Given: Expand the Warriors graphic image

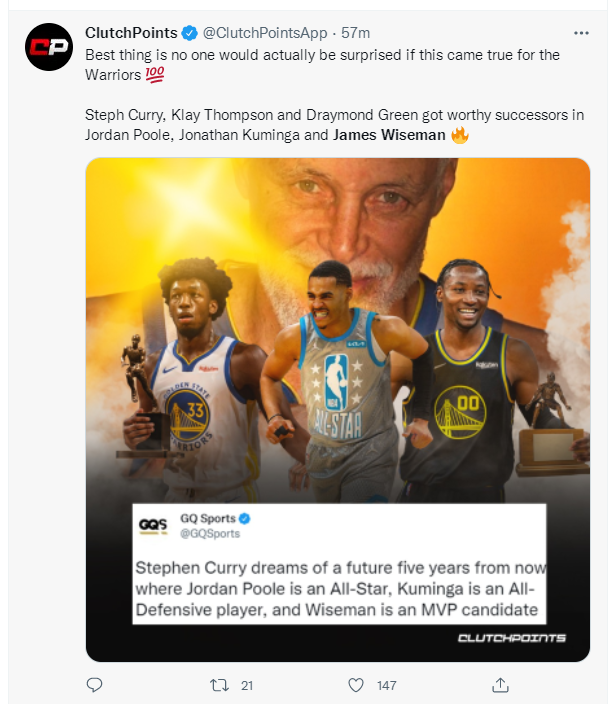Looking at the screenshot, I should [338, 409].
